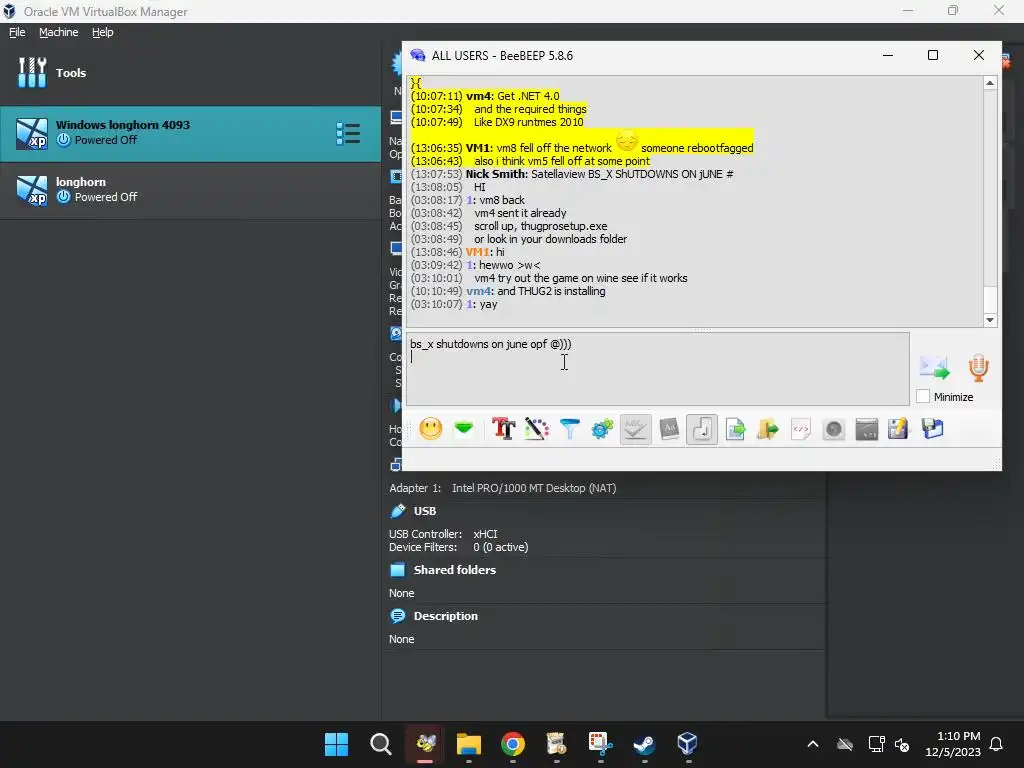
Task: Open the font color picker pen icon
Action: pyautogui.click(x=537, y=429)
